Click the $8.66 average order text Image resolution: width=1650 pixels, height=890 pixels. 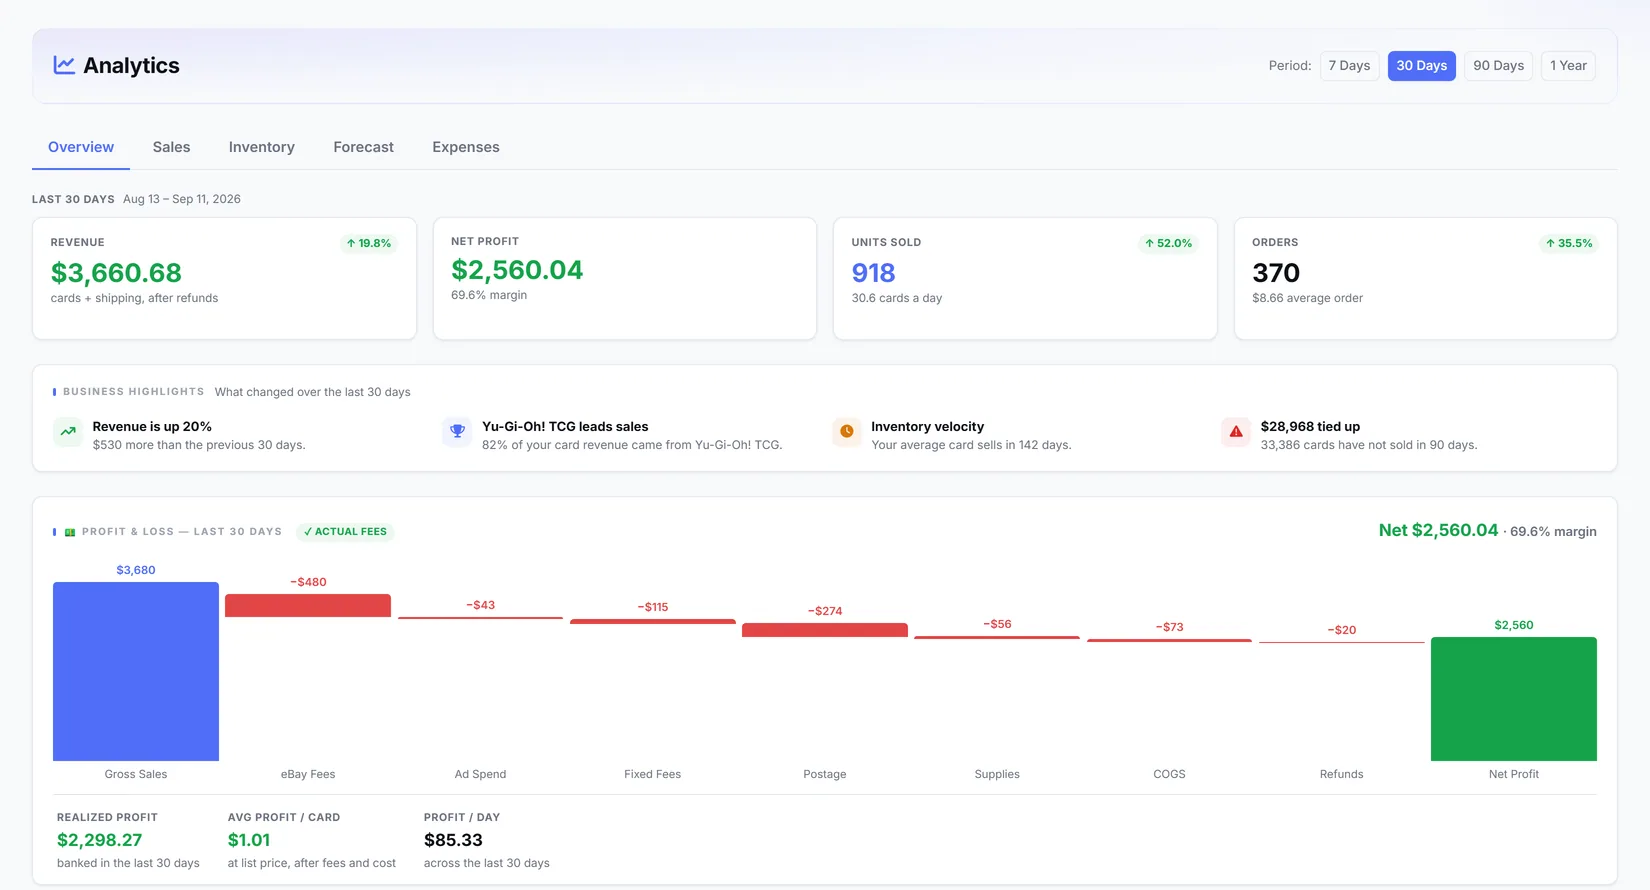[1307, 298]
